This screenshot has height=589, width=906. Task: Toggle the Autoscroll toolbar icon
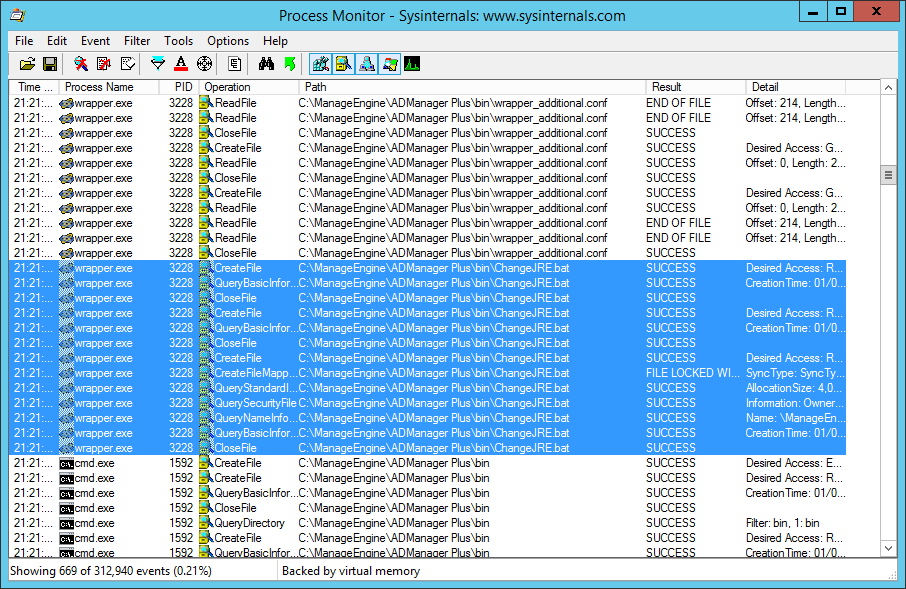point(104,64)
